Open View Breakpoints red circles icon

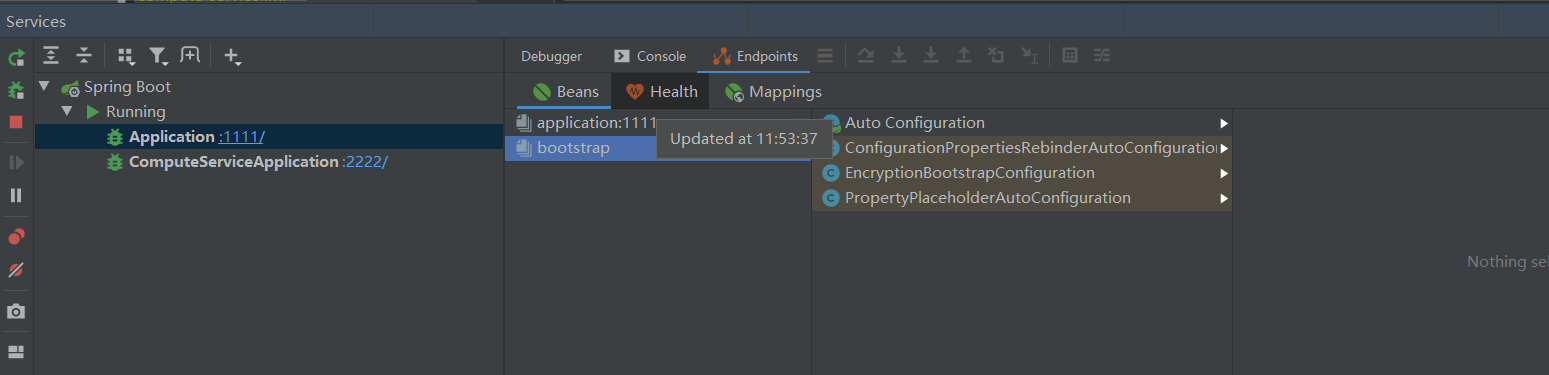tap(16, 237)
